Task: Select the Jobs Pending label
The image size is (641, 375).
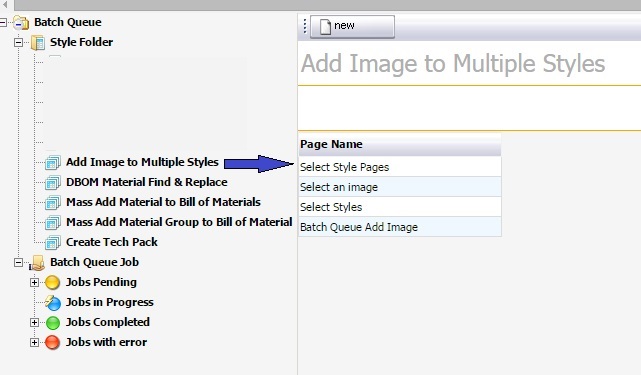Action: tap(101, 282)
